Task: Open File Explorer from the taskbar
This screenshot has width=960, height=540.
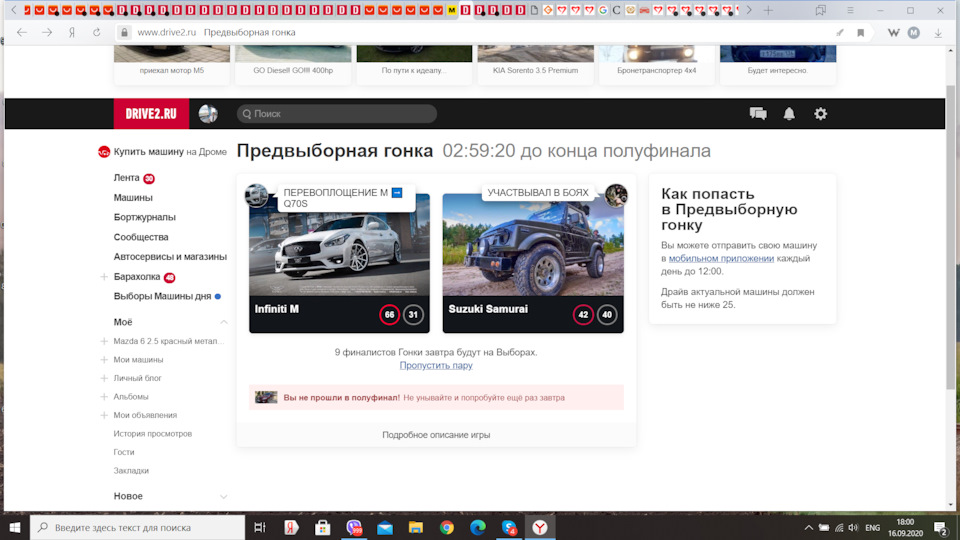Action: pyautogui.click(x=416, y=527)
